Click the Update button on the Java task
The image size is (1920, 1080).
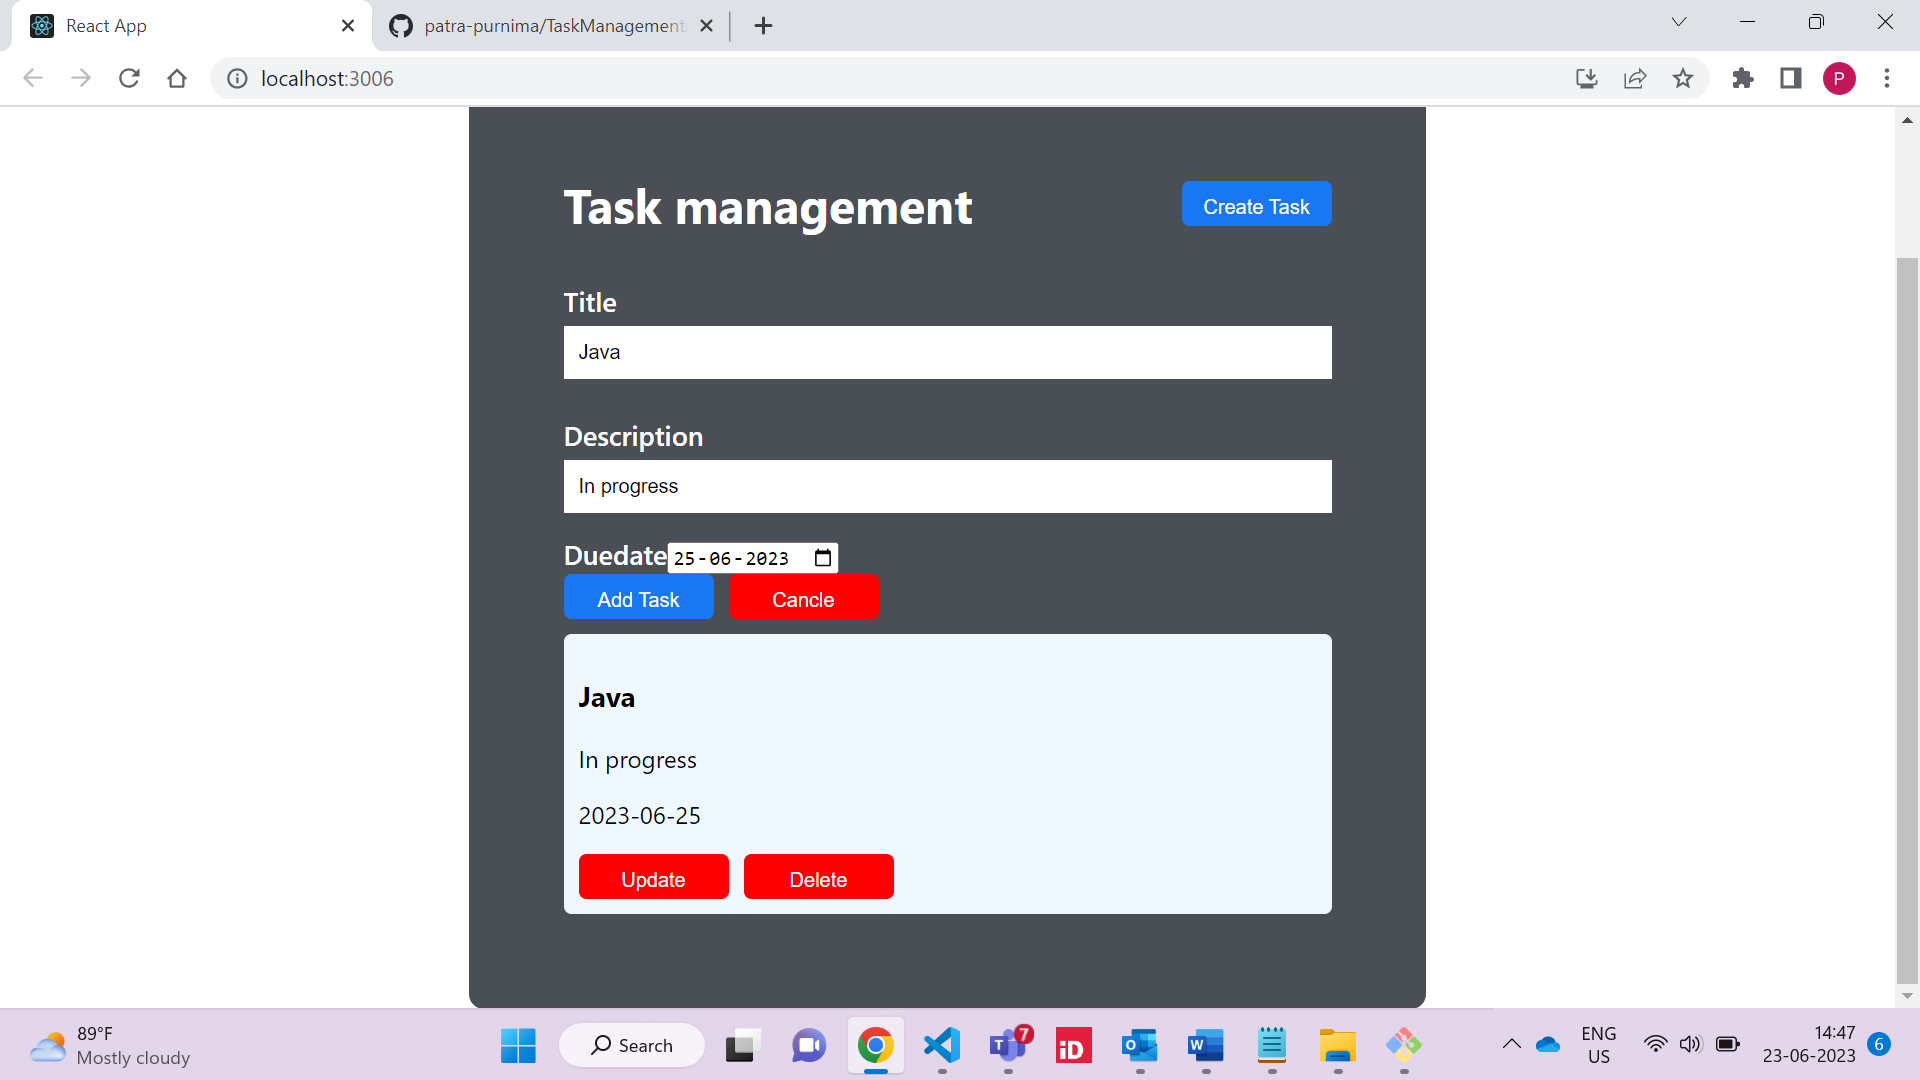(x=653, y=877)
